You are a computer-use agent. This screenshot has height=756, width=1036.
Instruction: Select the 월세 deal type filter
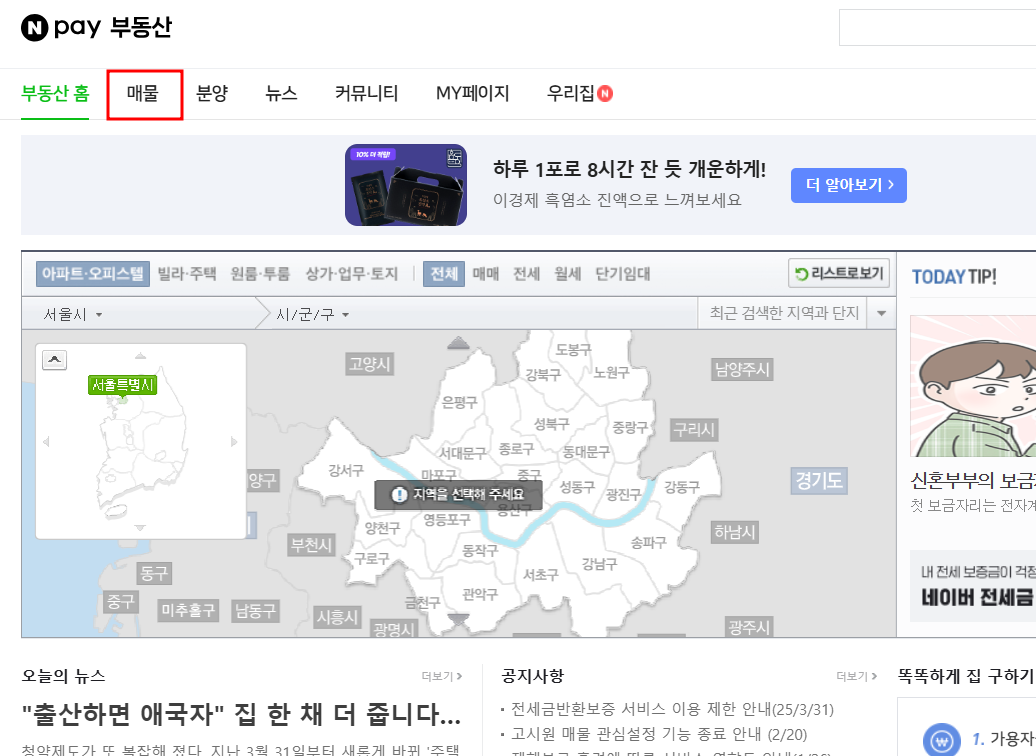tap(567, 273)
